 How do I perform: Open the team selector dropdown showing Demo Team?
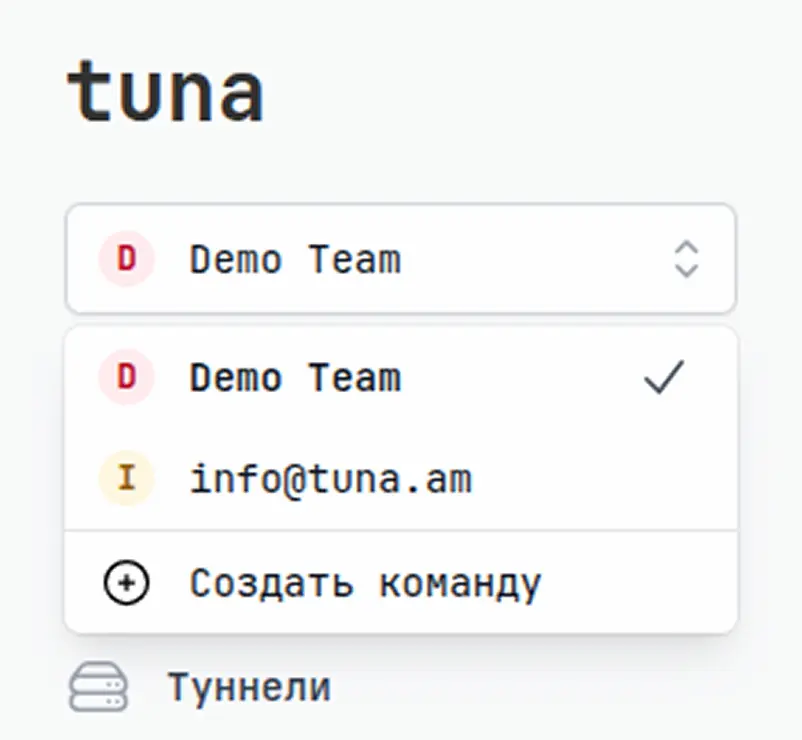click(400, 260)
